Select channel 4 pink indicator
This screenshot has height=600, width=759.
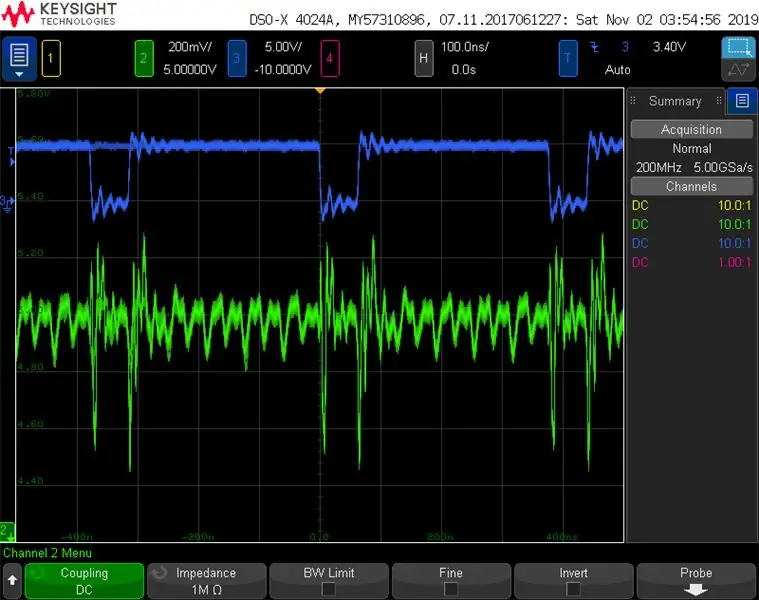pyautogui.click(x=330, y=59)
